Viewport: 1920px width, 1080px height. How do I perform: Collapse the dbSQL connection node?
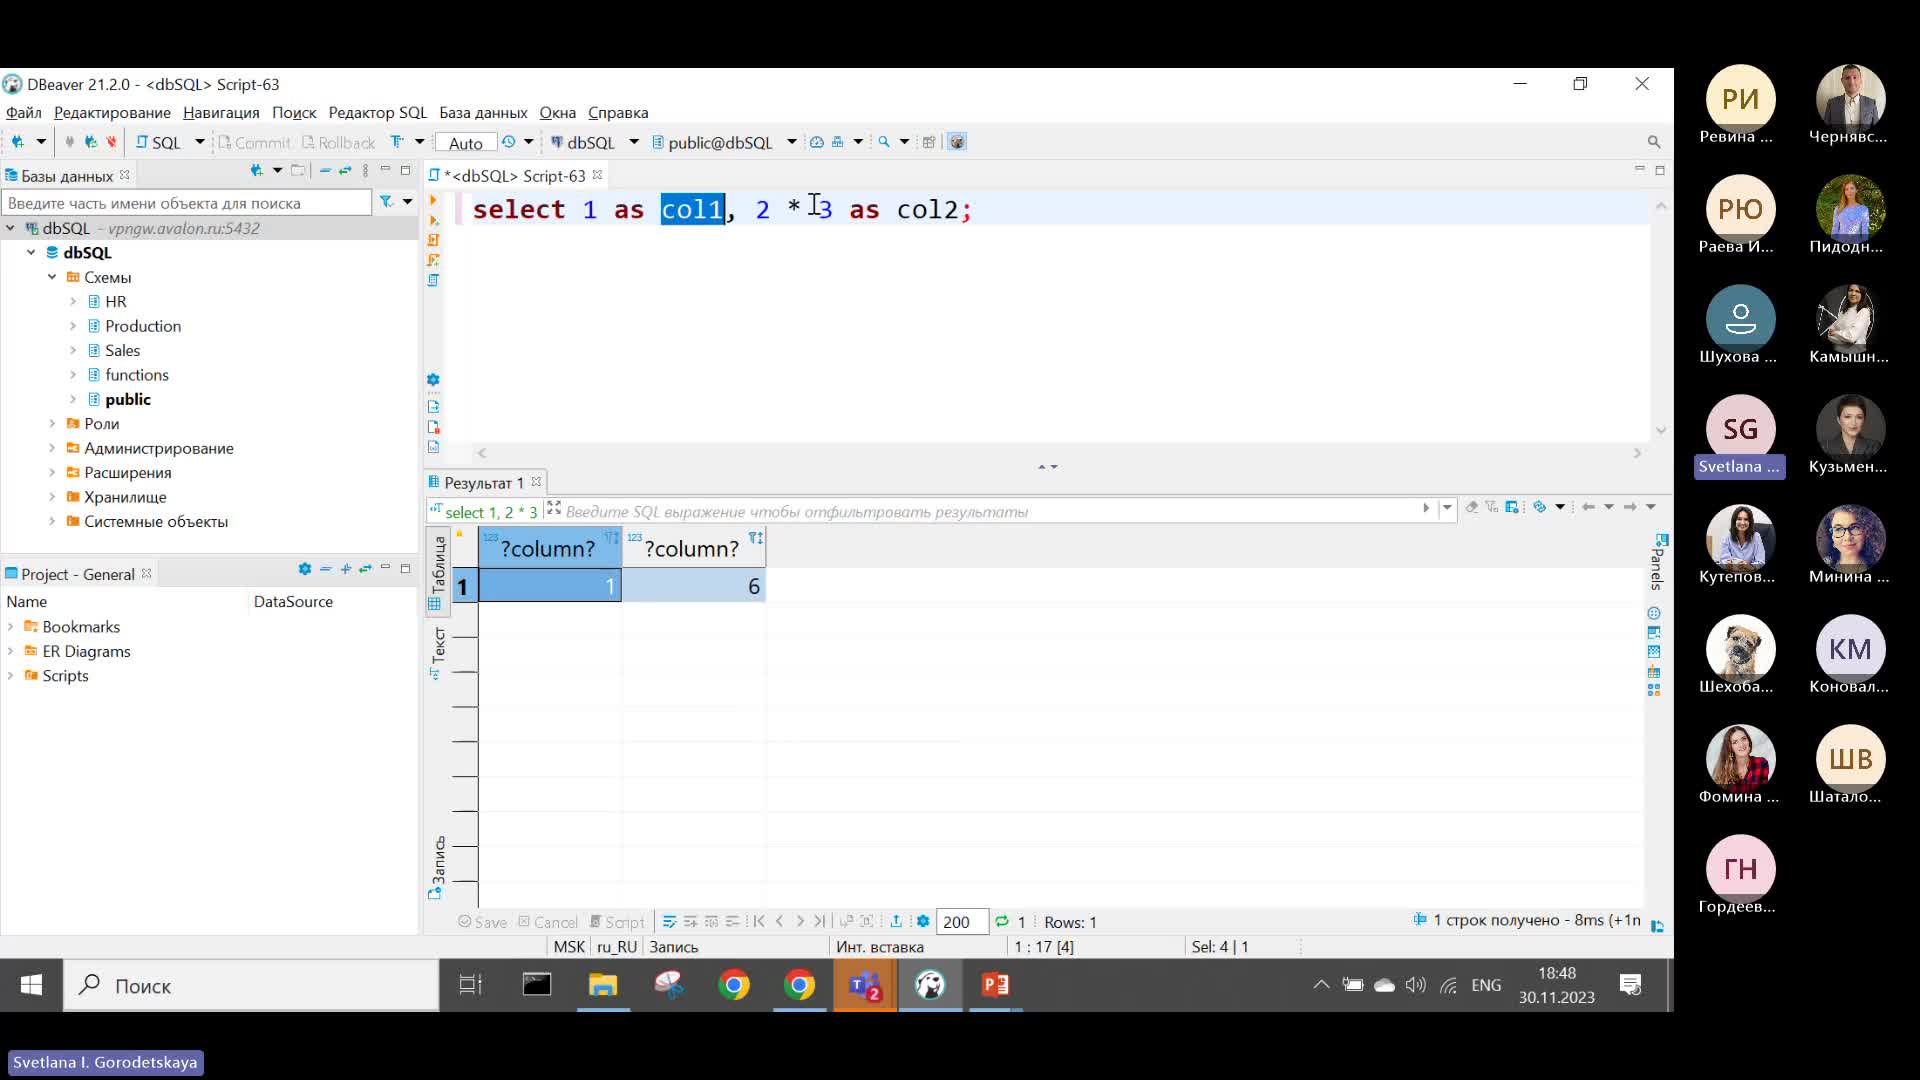point(11,228)
